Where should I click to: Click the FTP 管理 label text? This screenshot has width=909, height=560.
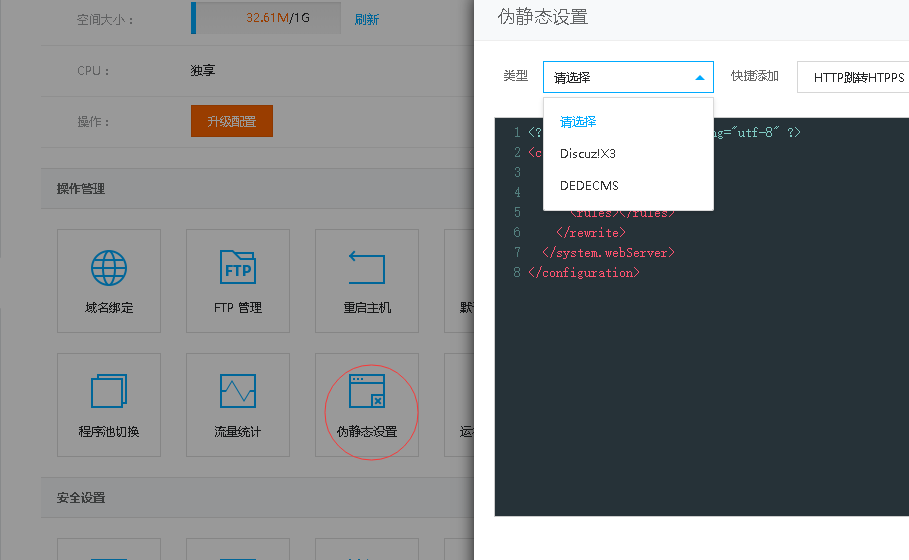238,308
